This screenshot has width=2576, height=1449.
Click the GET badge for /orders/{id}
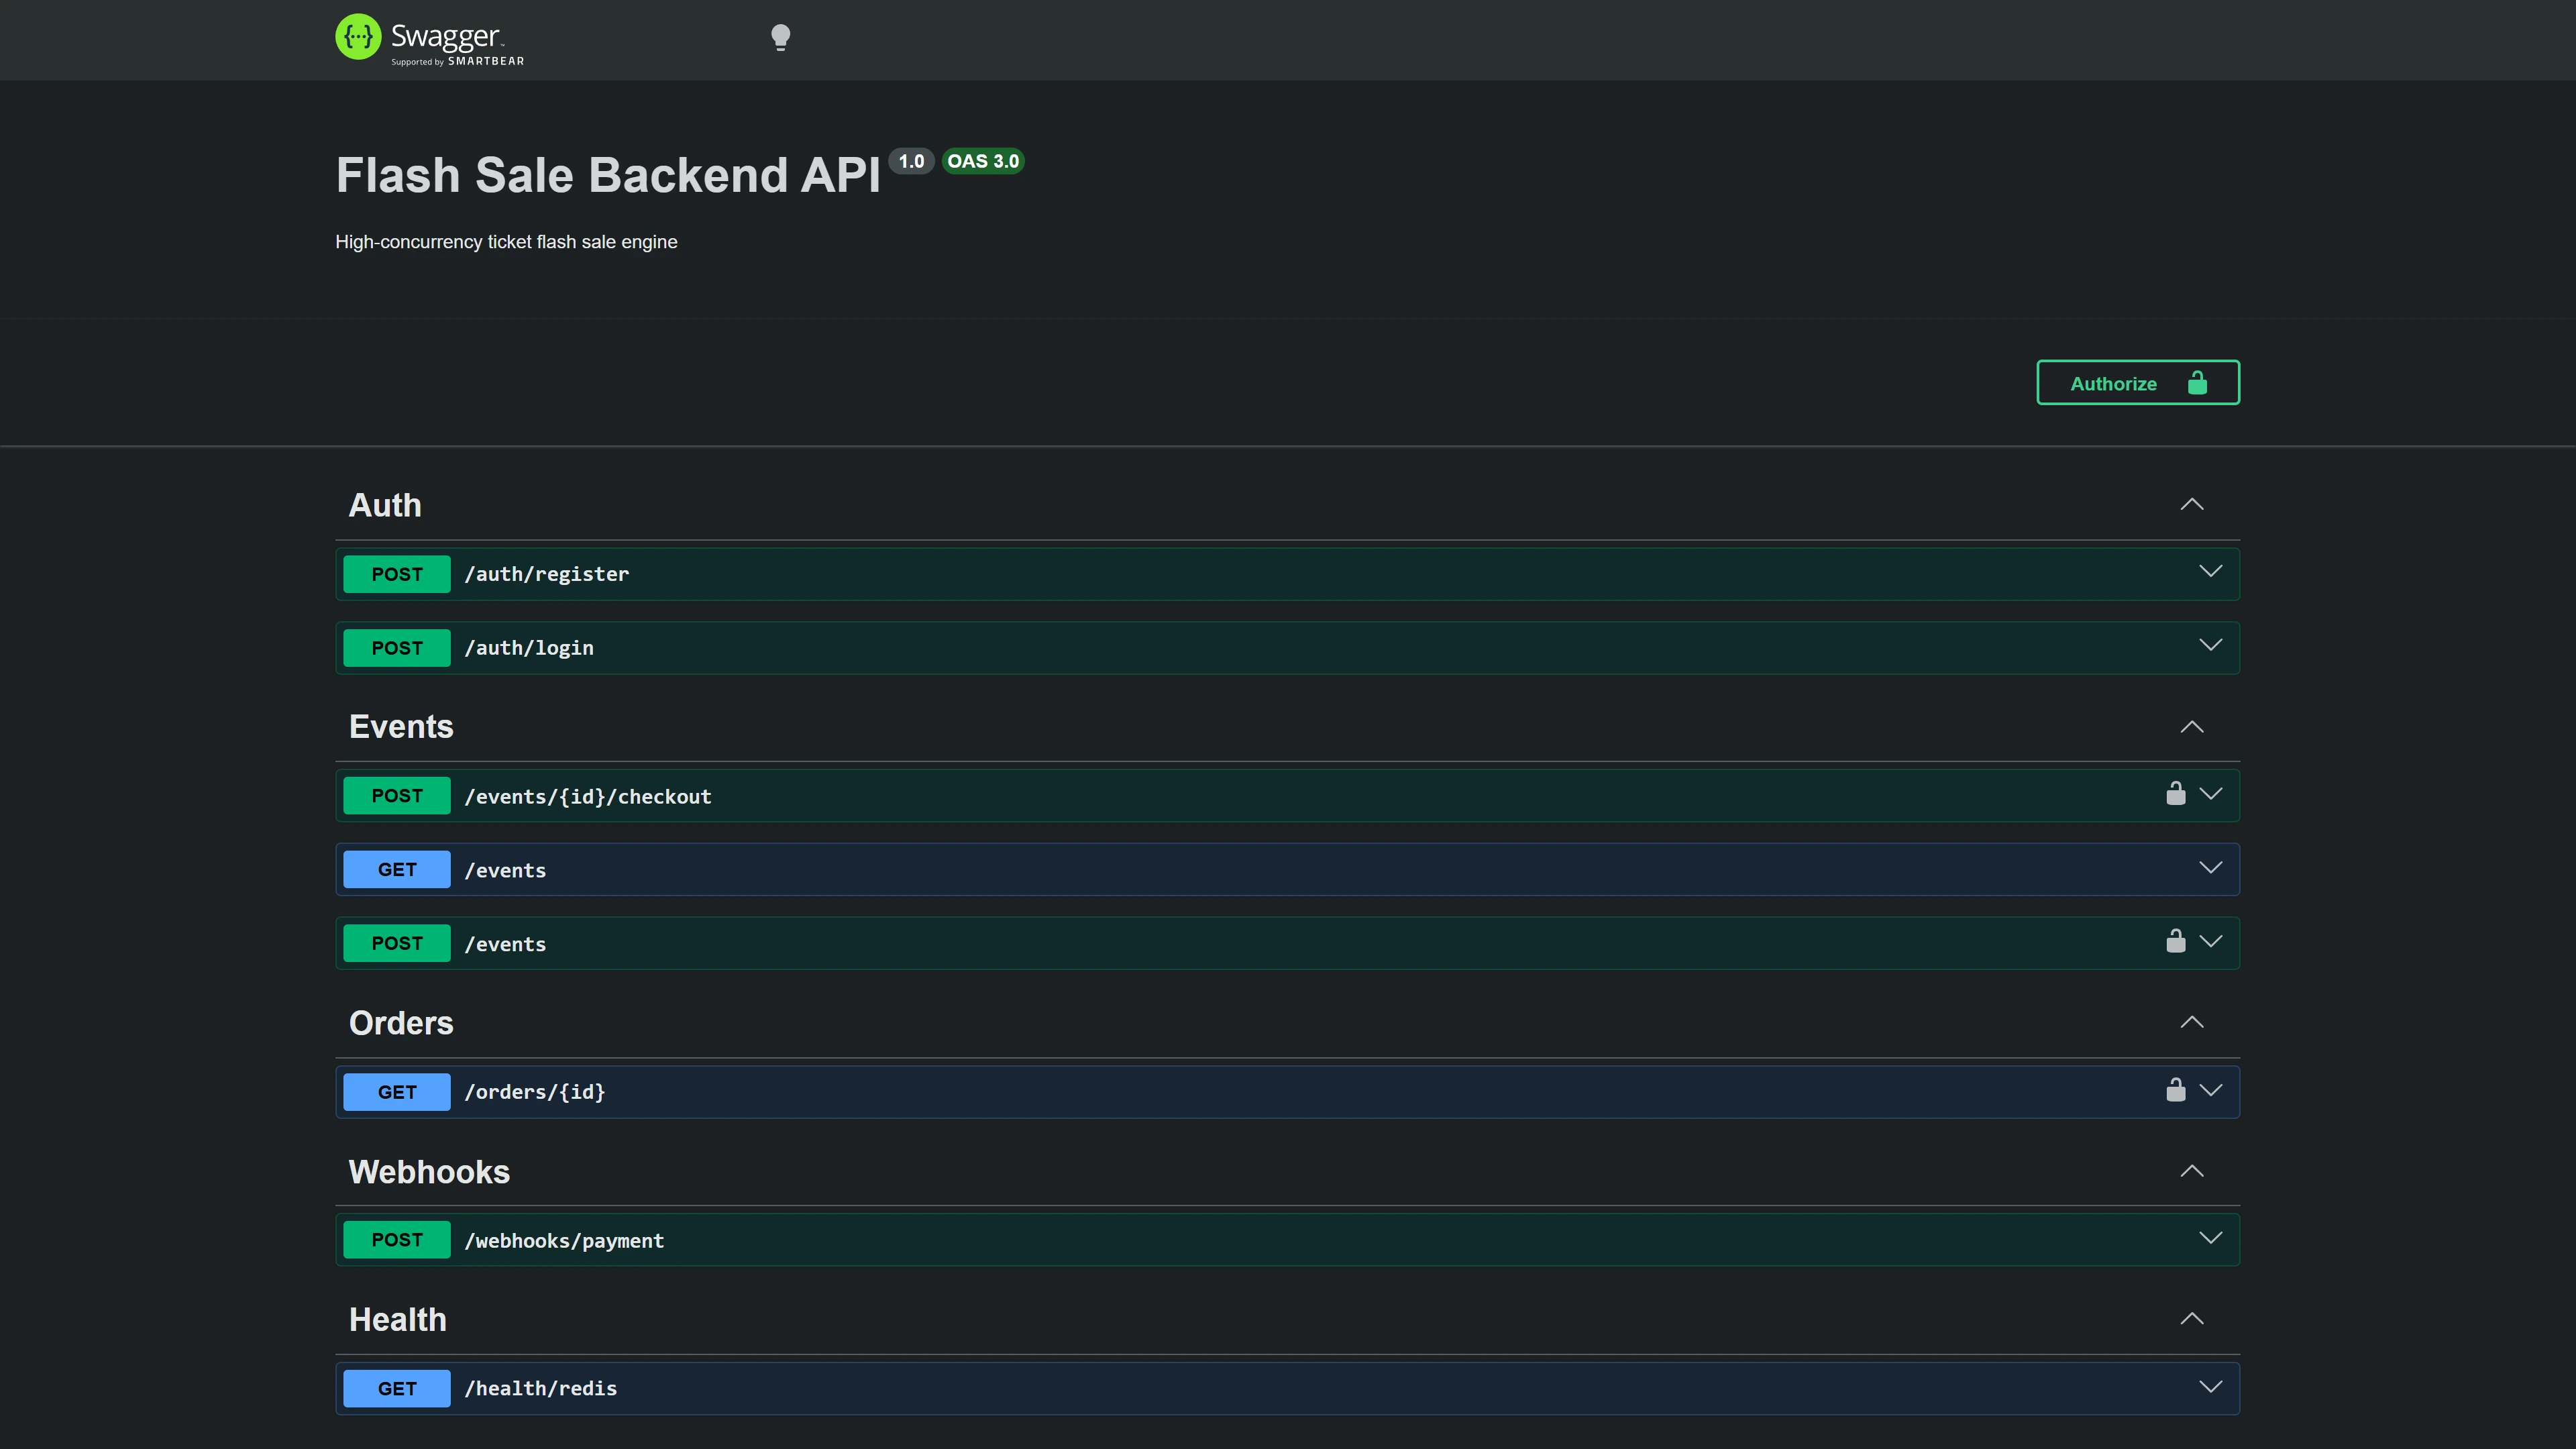(x=397, y=1092)
